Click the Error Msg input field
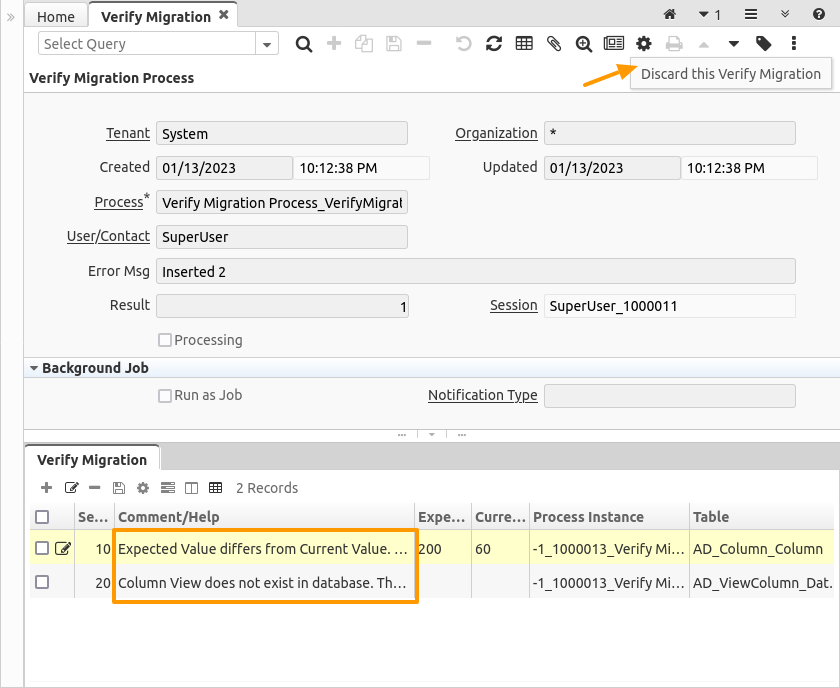Image resolution: width=840 pixels, height=688 pixels. pos(475,271)
